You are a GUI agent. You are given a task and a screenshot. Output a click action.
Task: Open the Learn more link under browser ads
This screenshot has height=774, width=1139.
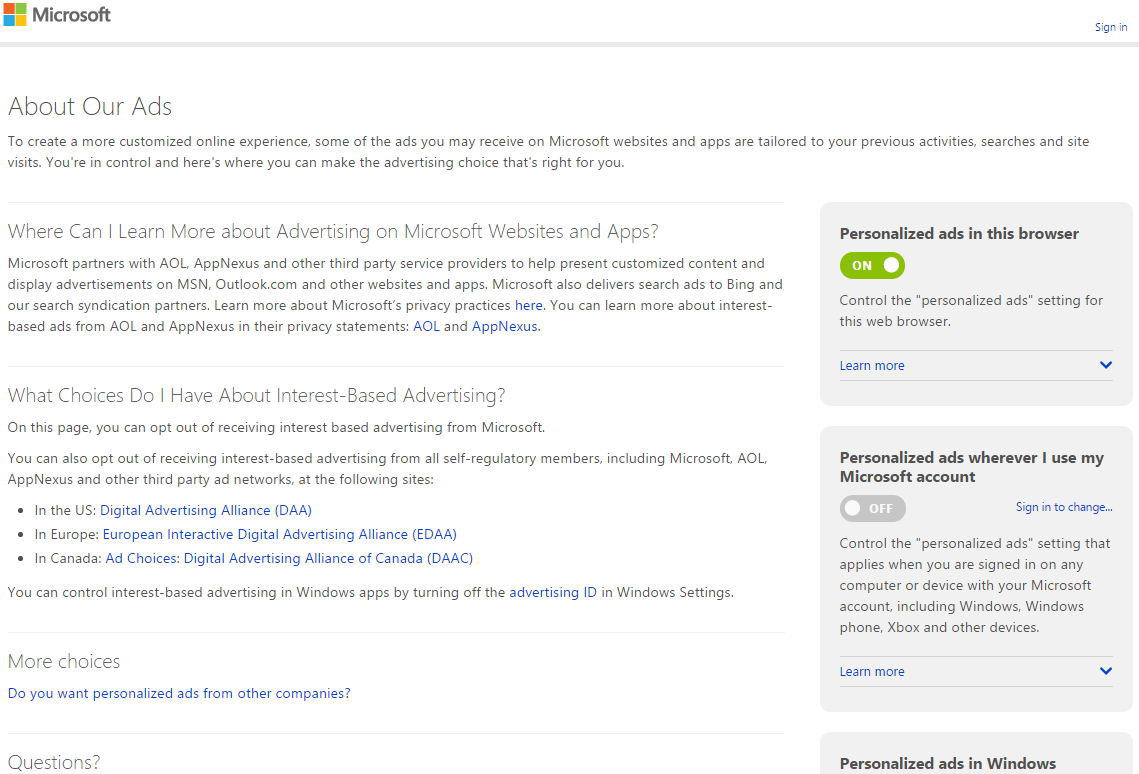(872, 365)
